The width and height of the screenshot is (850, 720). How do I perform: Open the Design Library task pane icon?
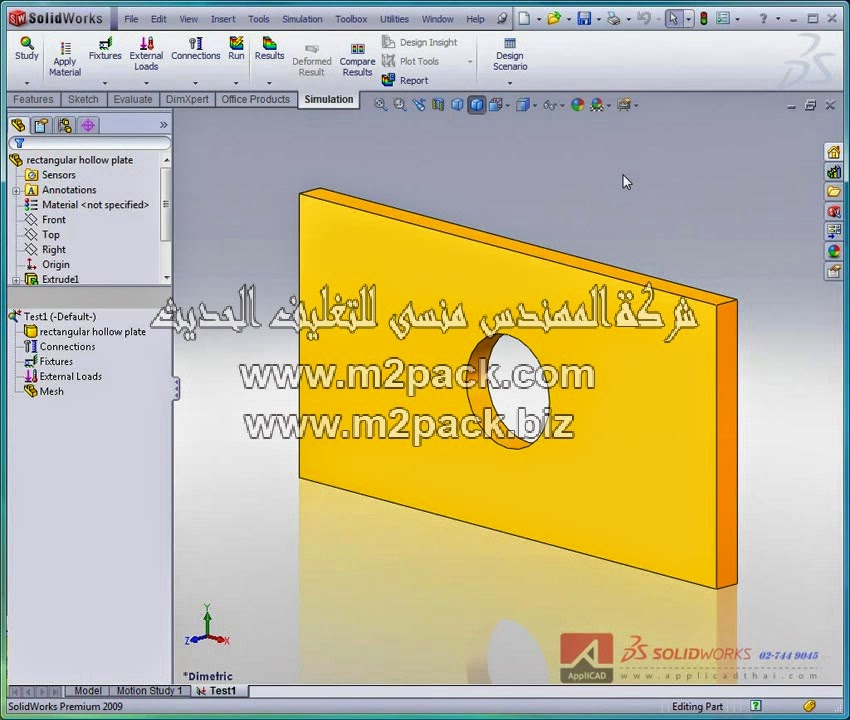[834, 173]
